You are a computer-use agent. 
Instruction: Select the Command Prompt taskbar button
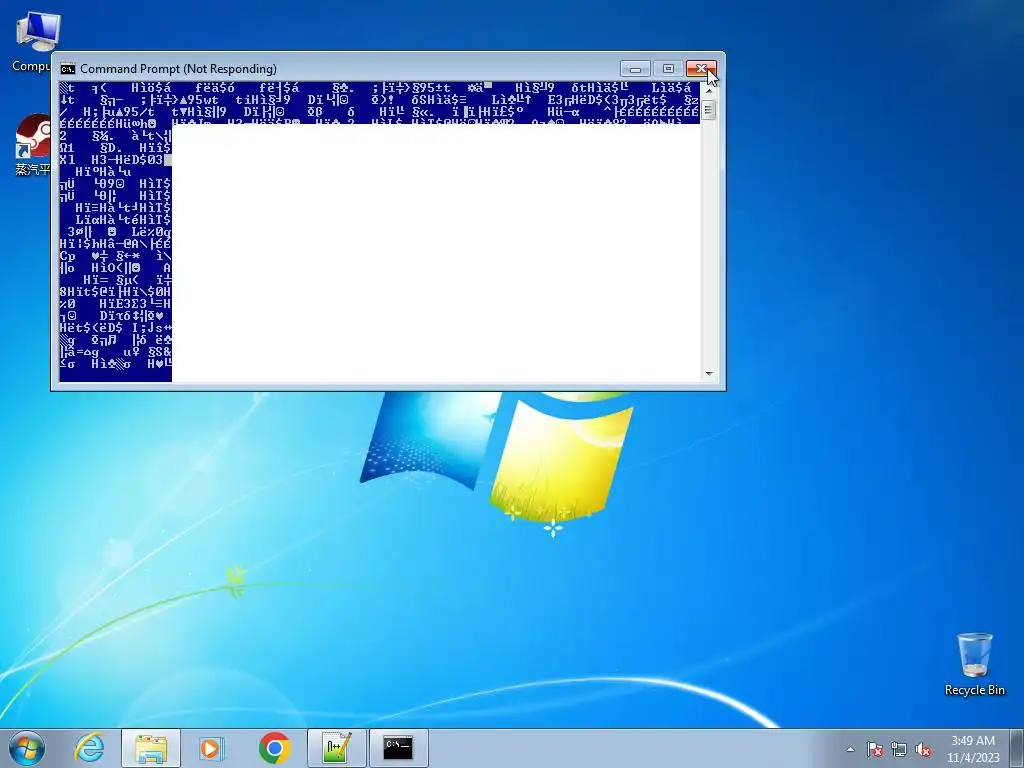398,748
